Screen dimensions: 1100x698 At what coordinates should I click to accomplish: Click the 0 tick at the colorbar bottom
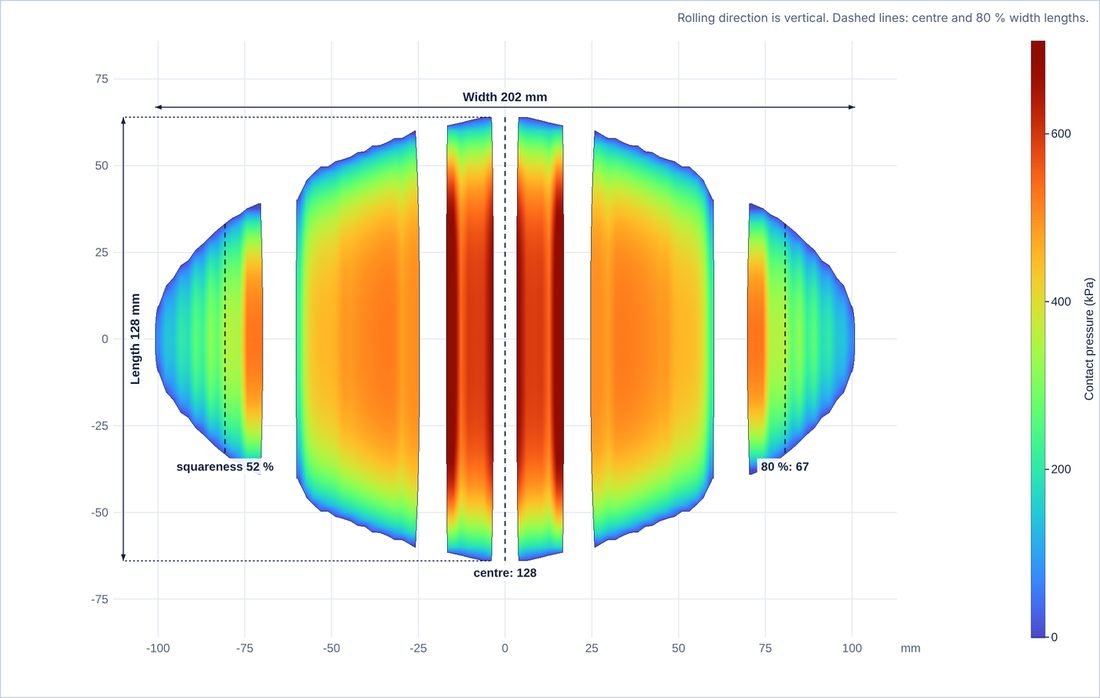pyautogui.click(x=1054, y=637)
